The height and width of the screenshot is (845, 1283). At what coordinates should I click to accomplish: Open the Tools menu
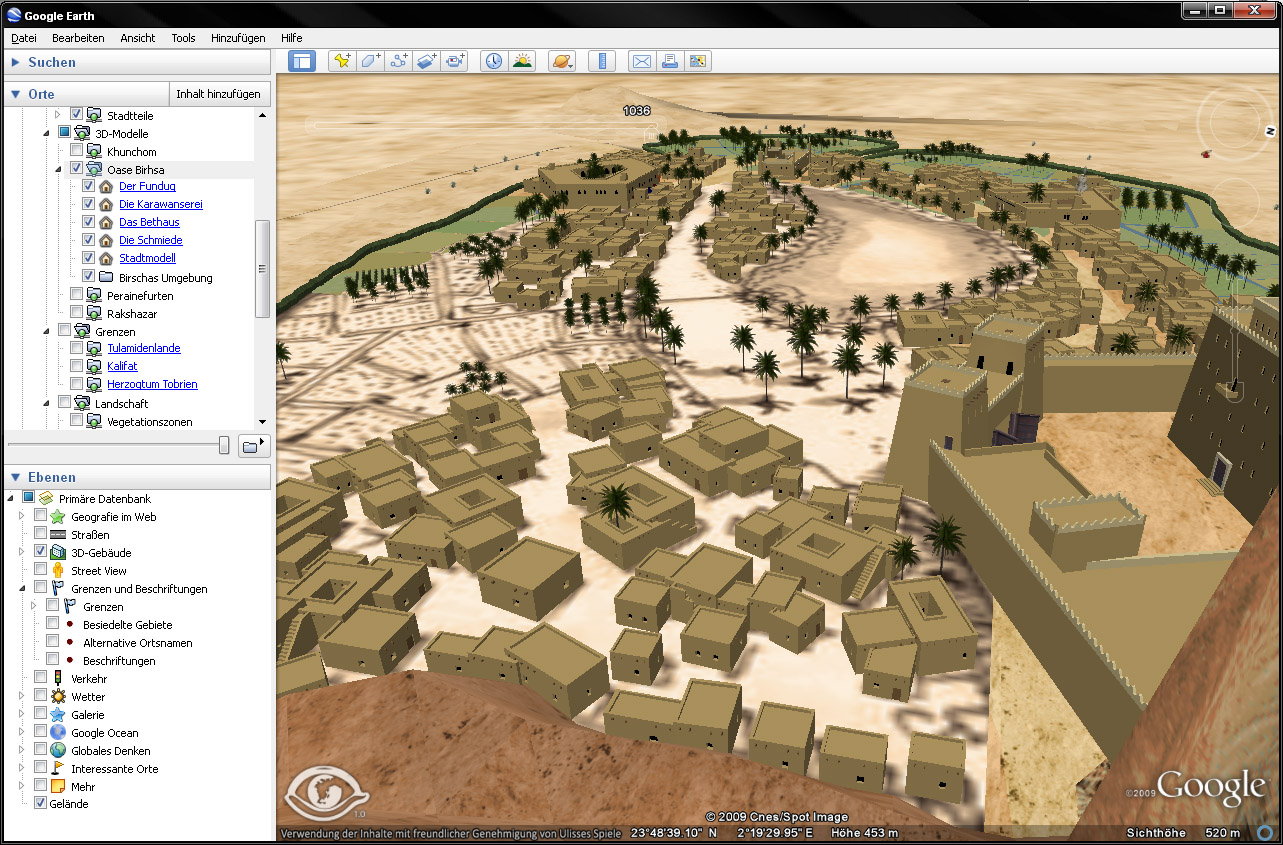tap(183, 38)
